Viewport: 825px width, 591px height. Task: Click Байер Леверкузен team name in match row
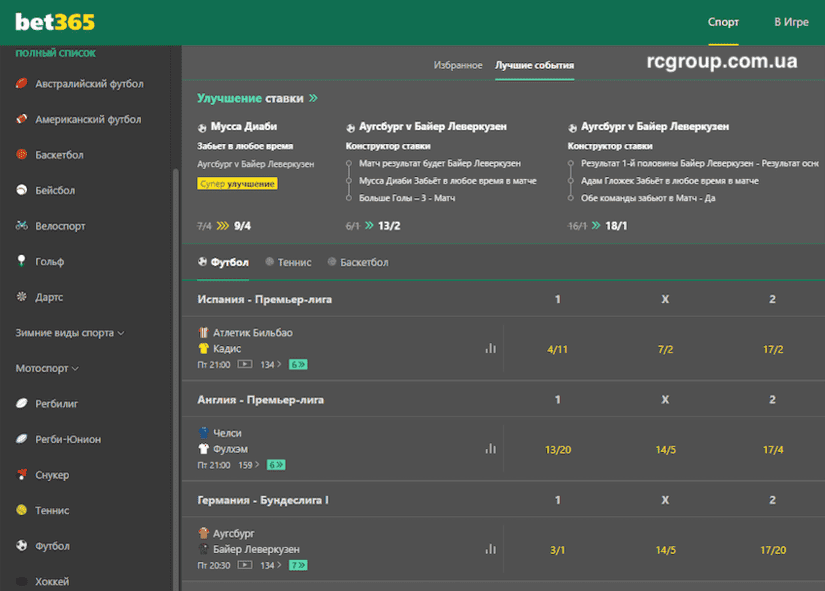click(256, 549)
